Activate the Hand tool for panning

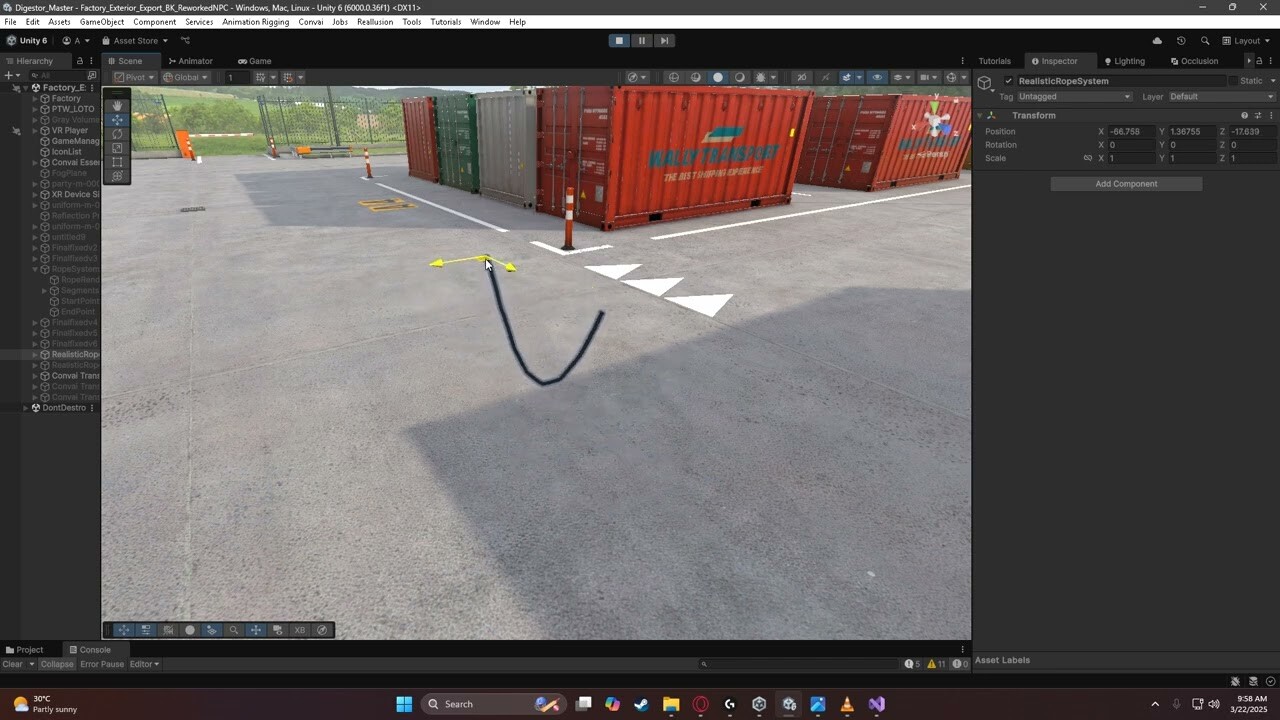click(x=117, y=105)
